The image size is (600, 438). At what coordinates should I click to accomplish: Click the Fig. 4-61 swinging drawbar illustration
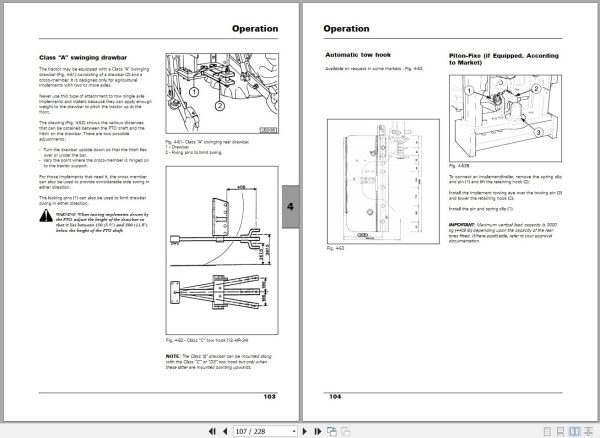pos(222,93)
